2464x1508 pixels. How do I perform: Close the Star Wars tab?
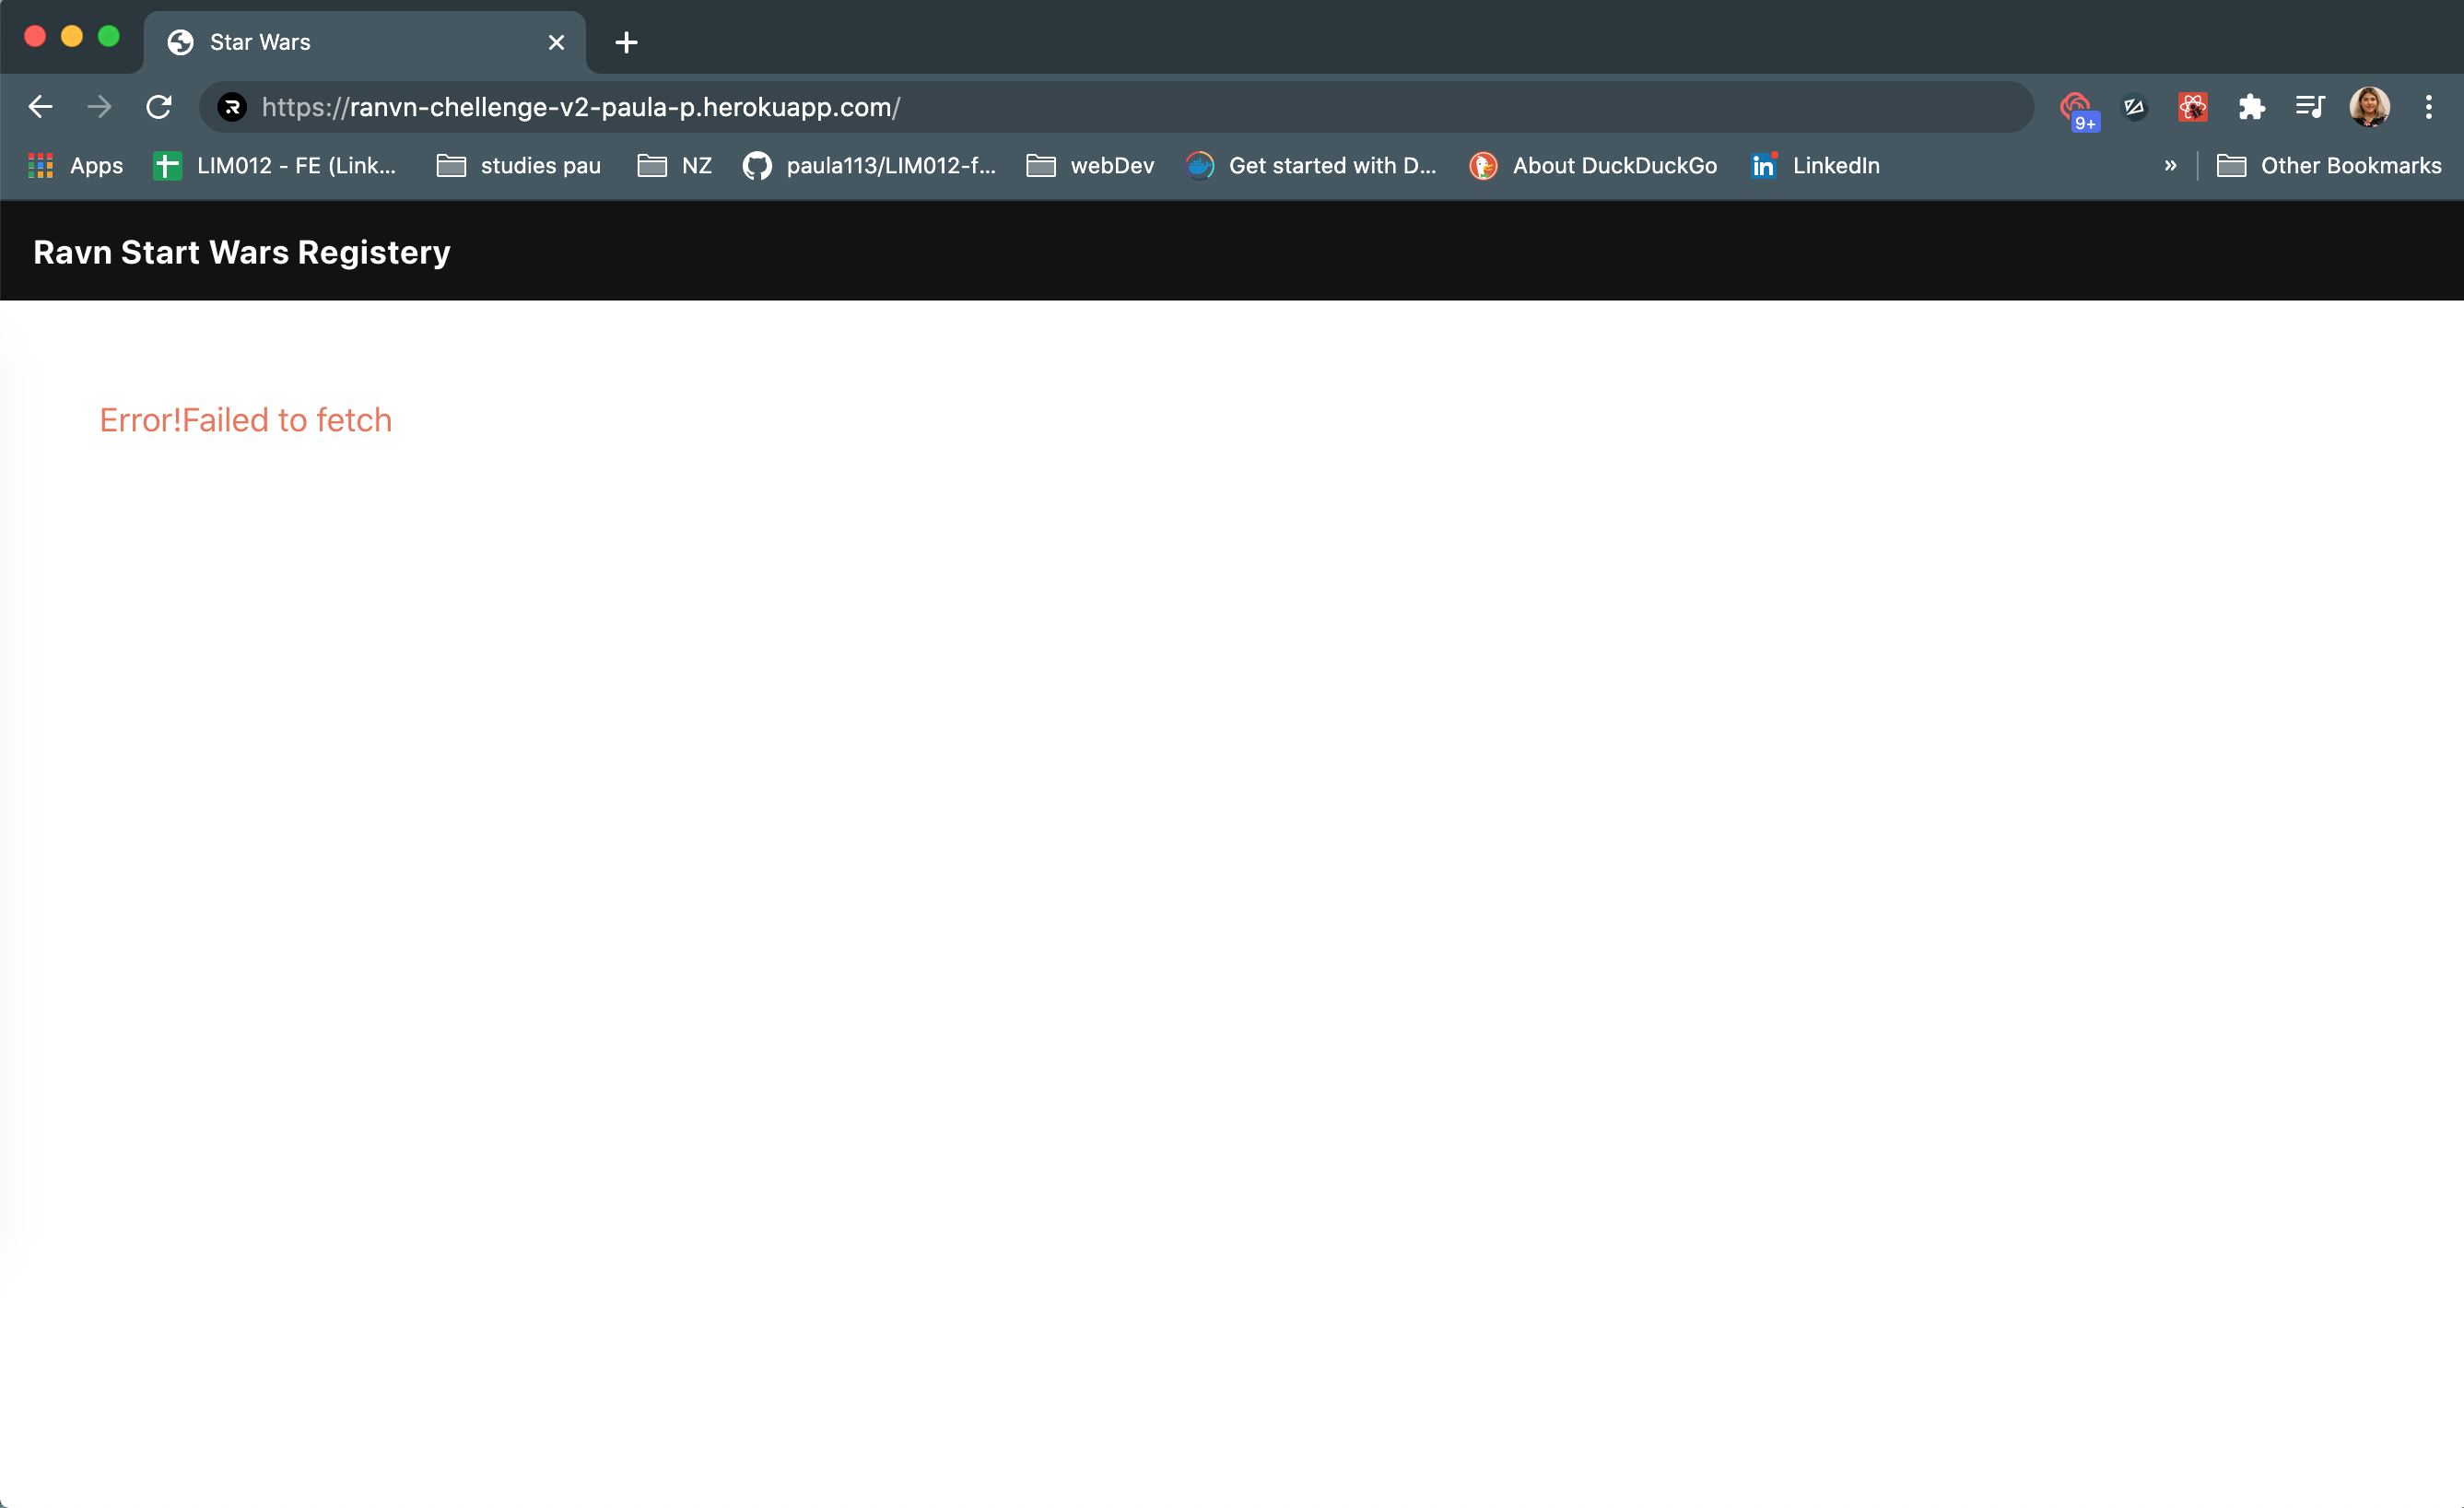pos(557,42)
